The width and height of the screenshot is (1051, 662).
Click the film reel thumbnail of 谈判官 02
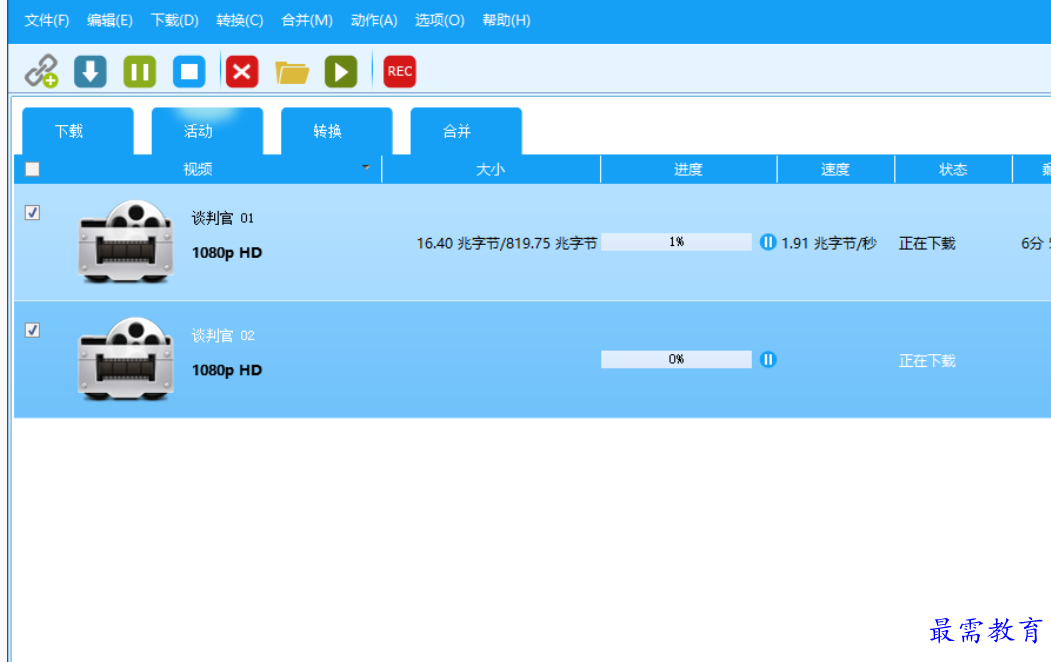coord(126,358)
